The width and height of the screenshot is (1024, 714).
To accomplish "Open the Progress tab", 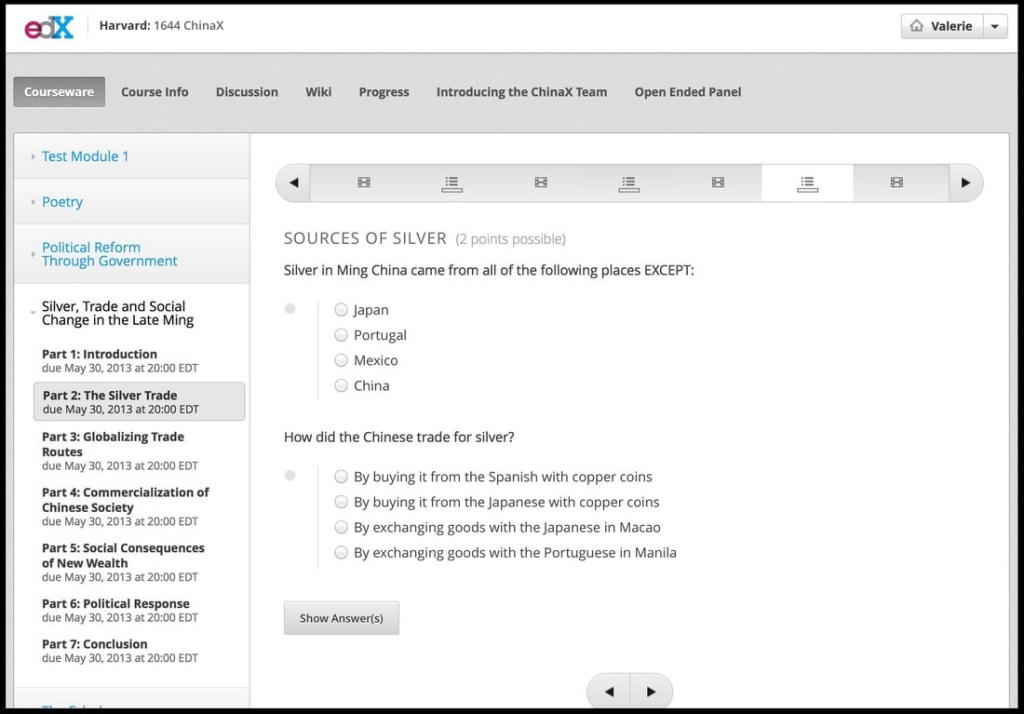I will point(384,92).
